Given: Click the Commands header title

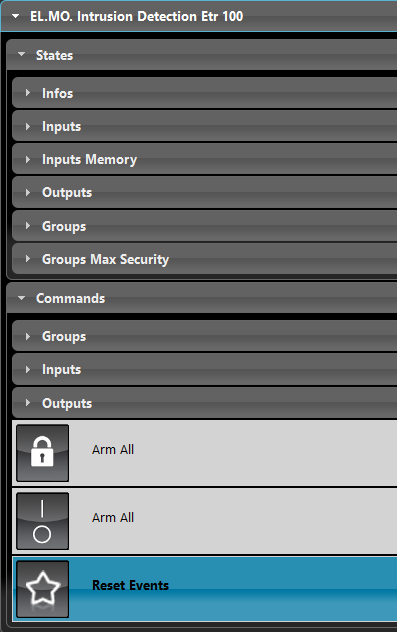Looking at the screenshot, I should point(71,298).
